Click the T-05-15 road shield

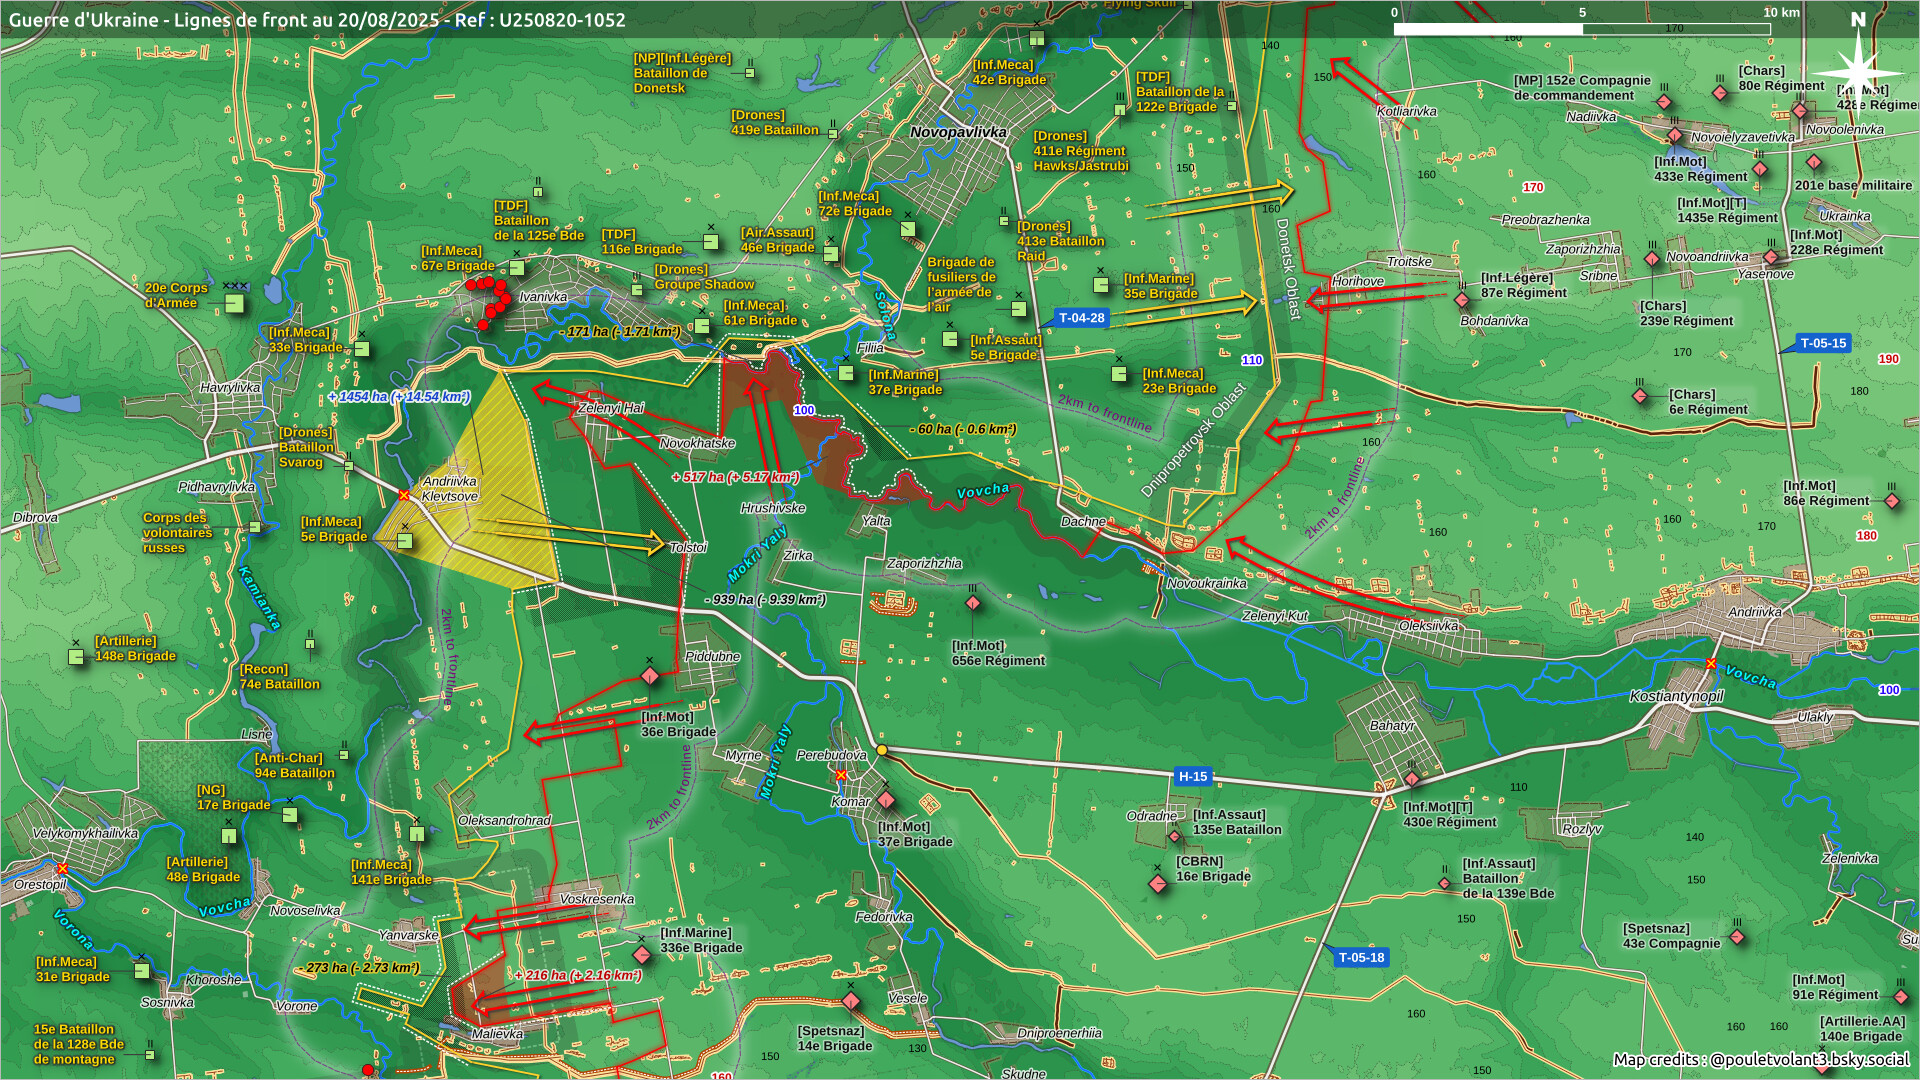[x=1822, y=343]
